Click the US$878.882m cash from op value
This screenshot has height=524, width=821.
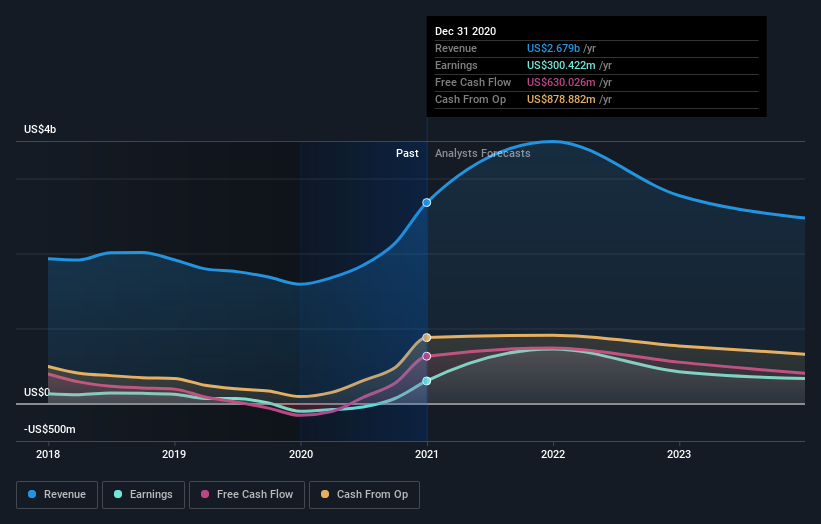coord(561,99)
